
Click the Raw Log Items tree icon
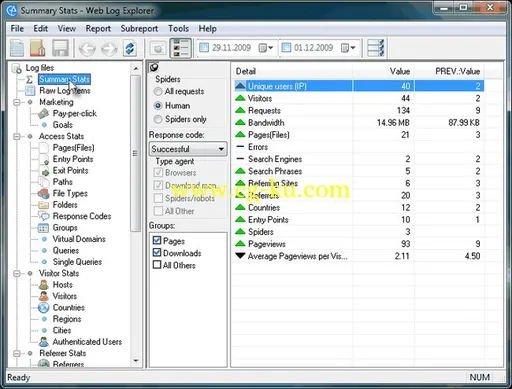click(30, 91)
